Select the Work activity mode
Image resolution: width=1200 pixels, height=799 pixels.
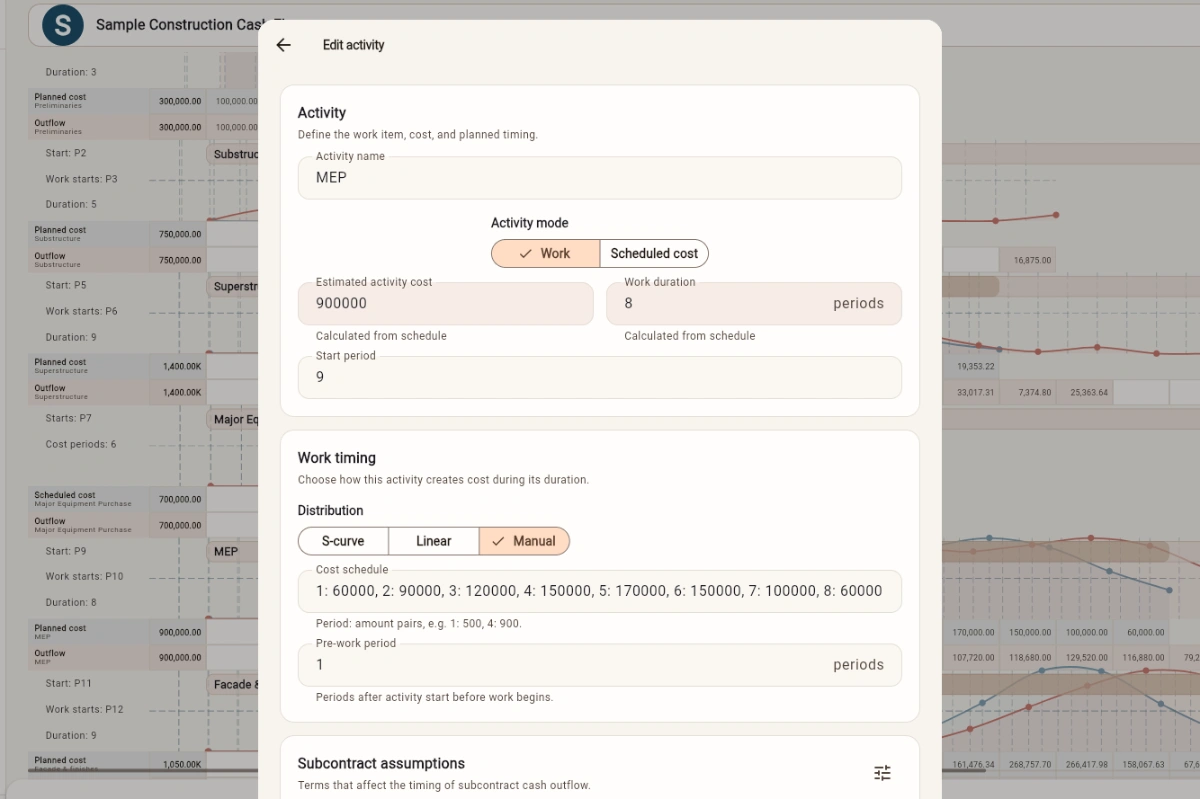pyautogui.click(x=545, y=254)
